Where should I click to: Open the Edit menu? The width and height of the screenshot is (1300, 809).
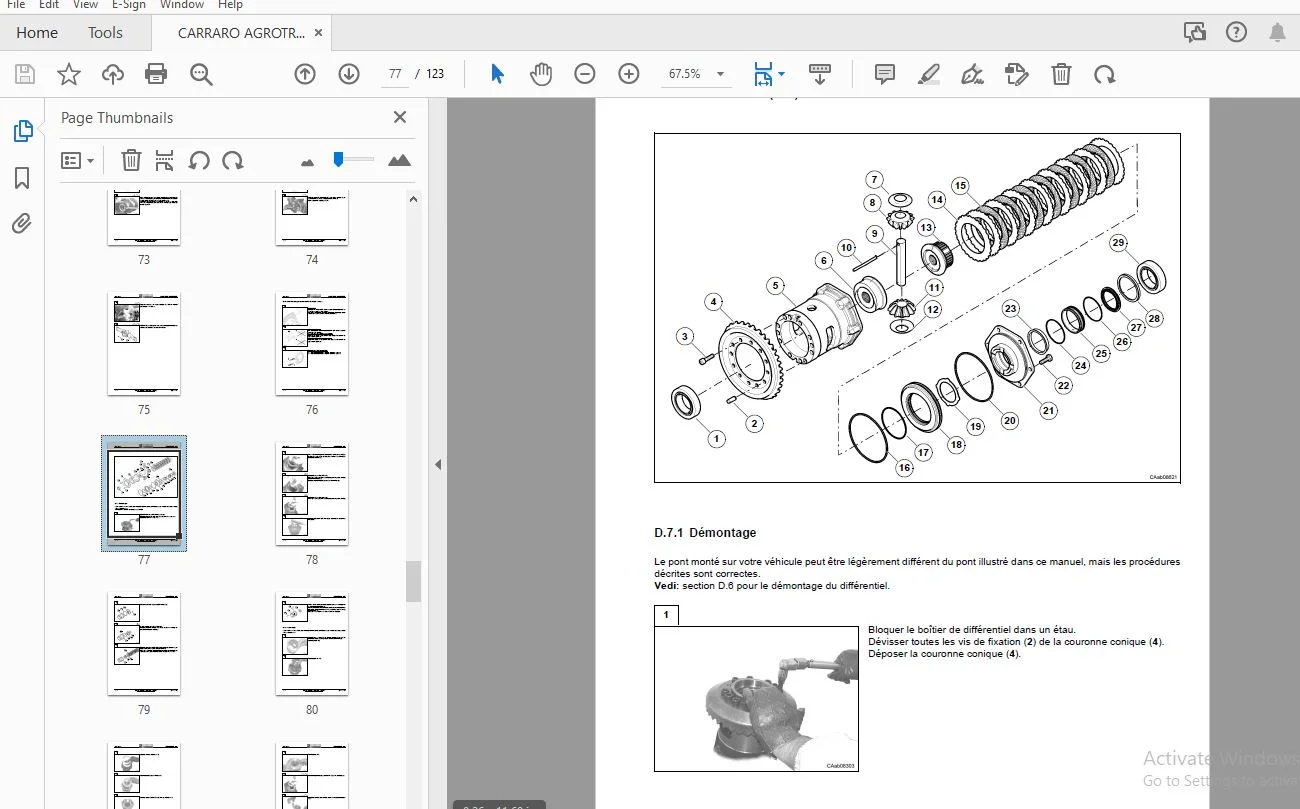49,5
